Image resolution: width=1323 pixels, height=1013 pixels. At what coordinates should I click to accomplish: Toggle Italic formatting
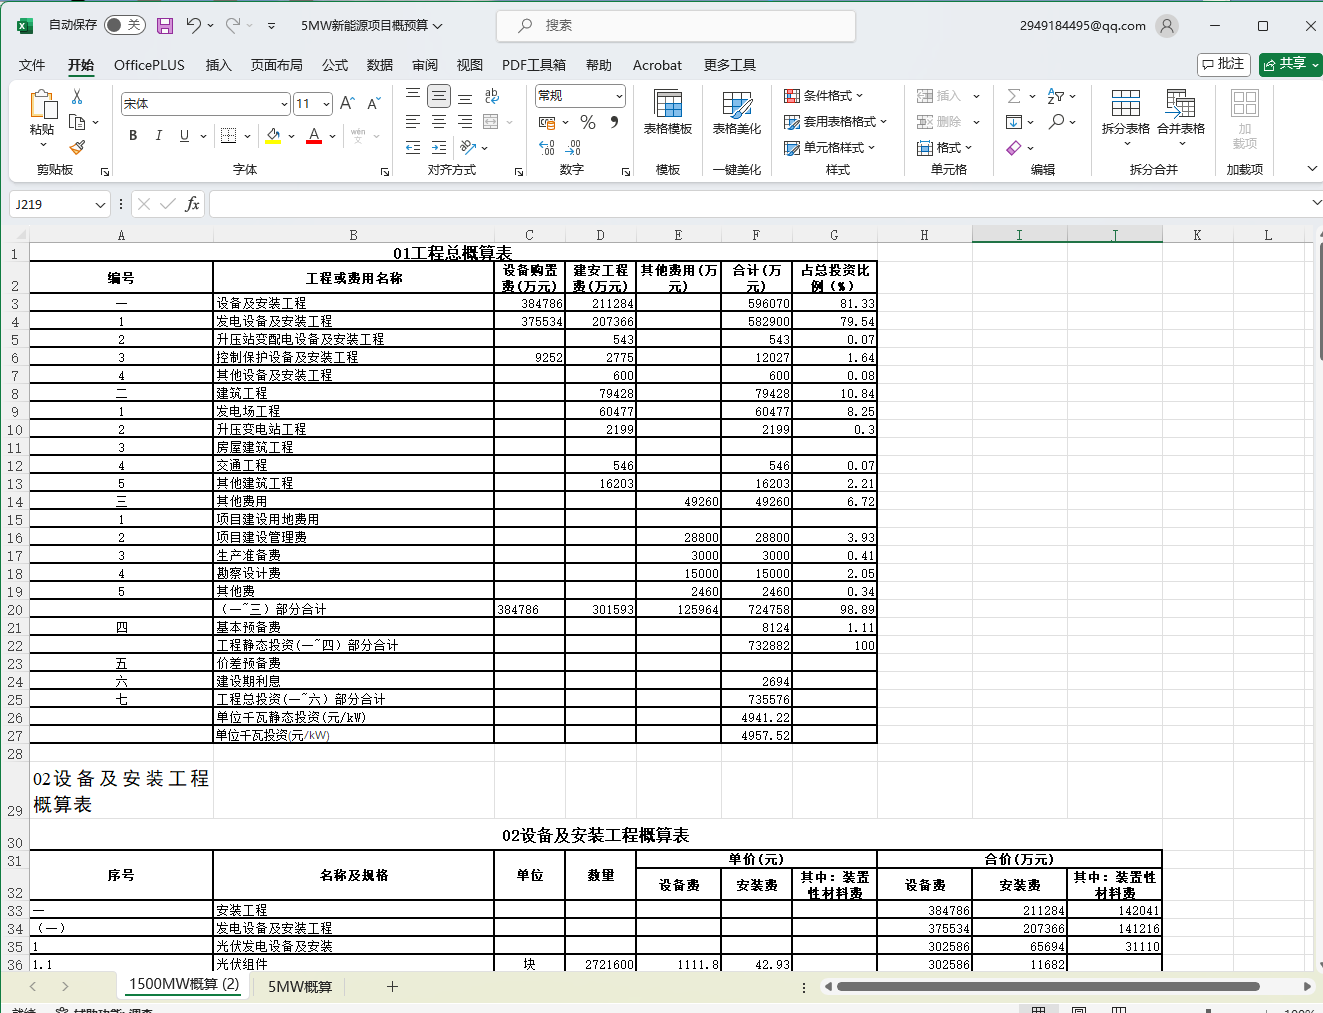click(158, 135)
